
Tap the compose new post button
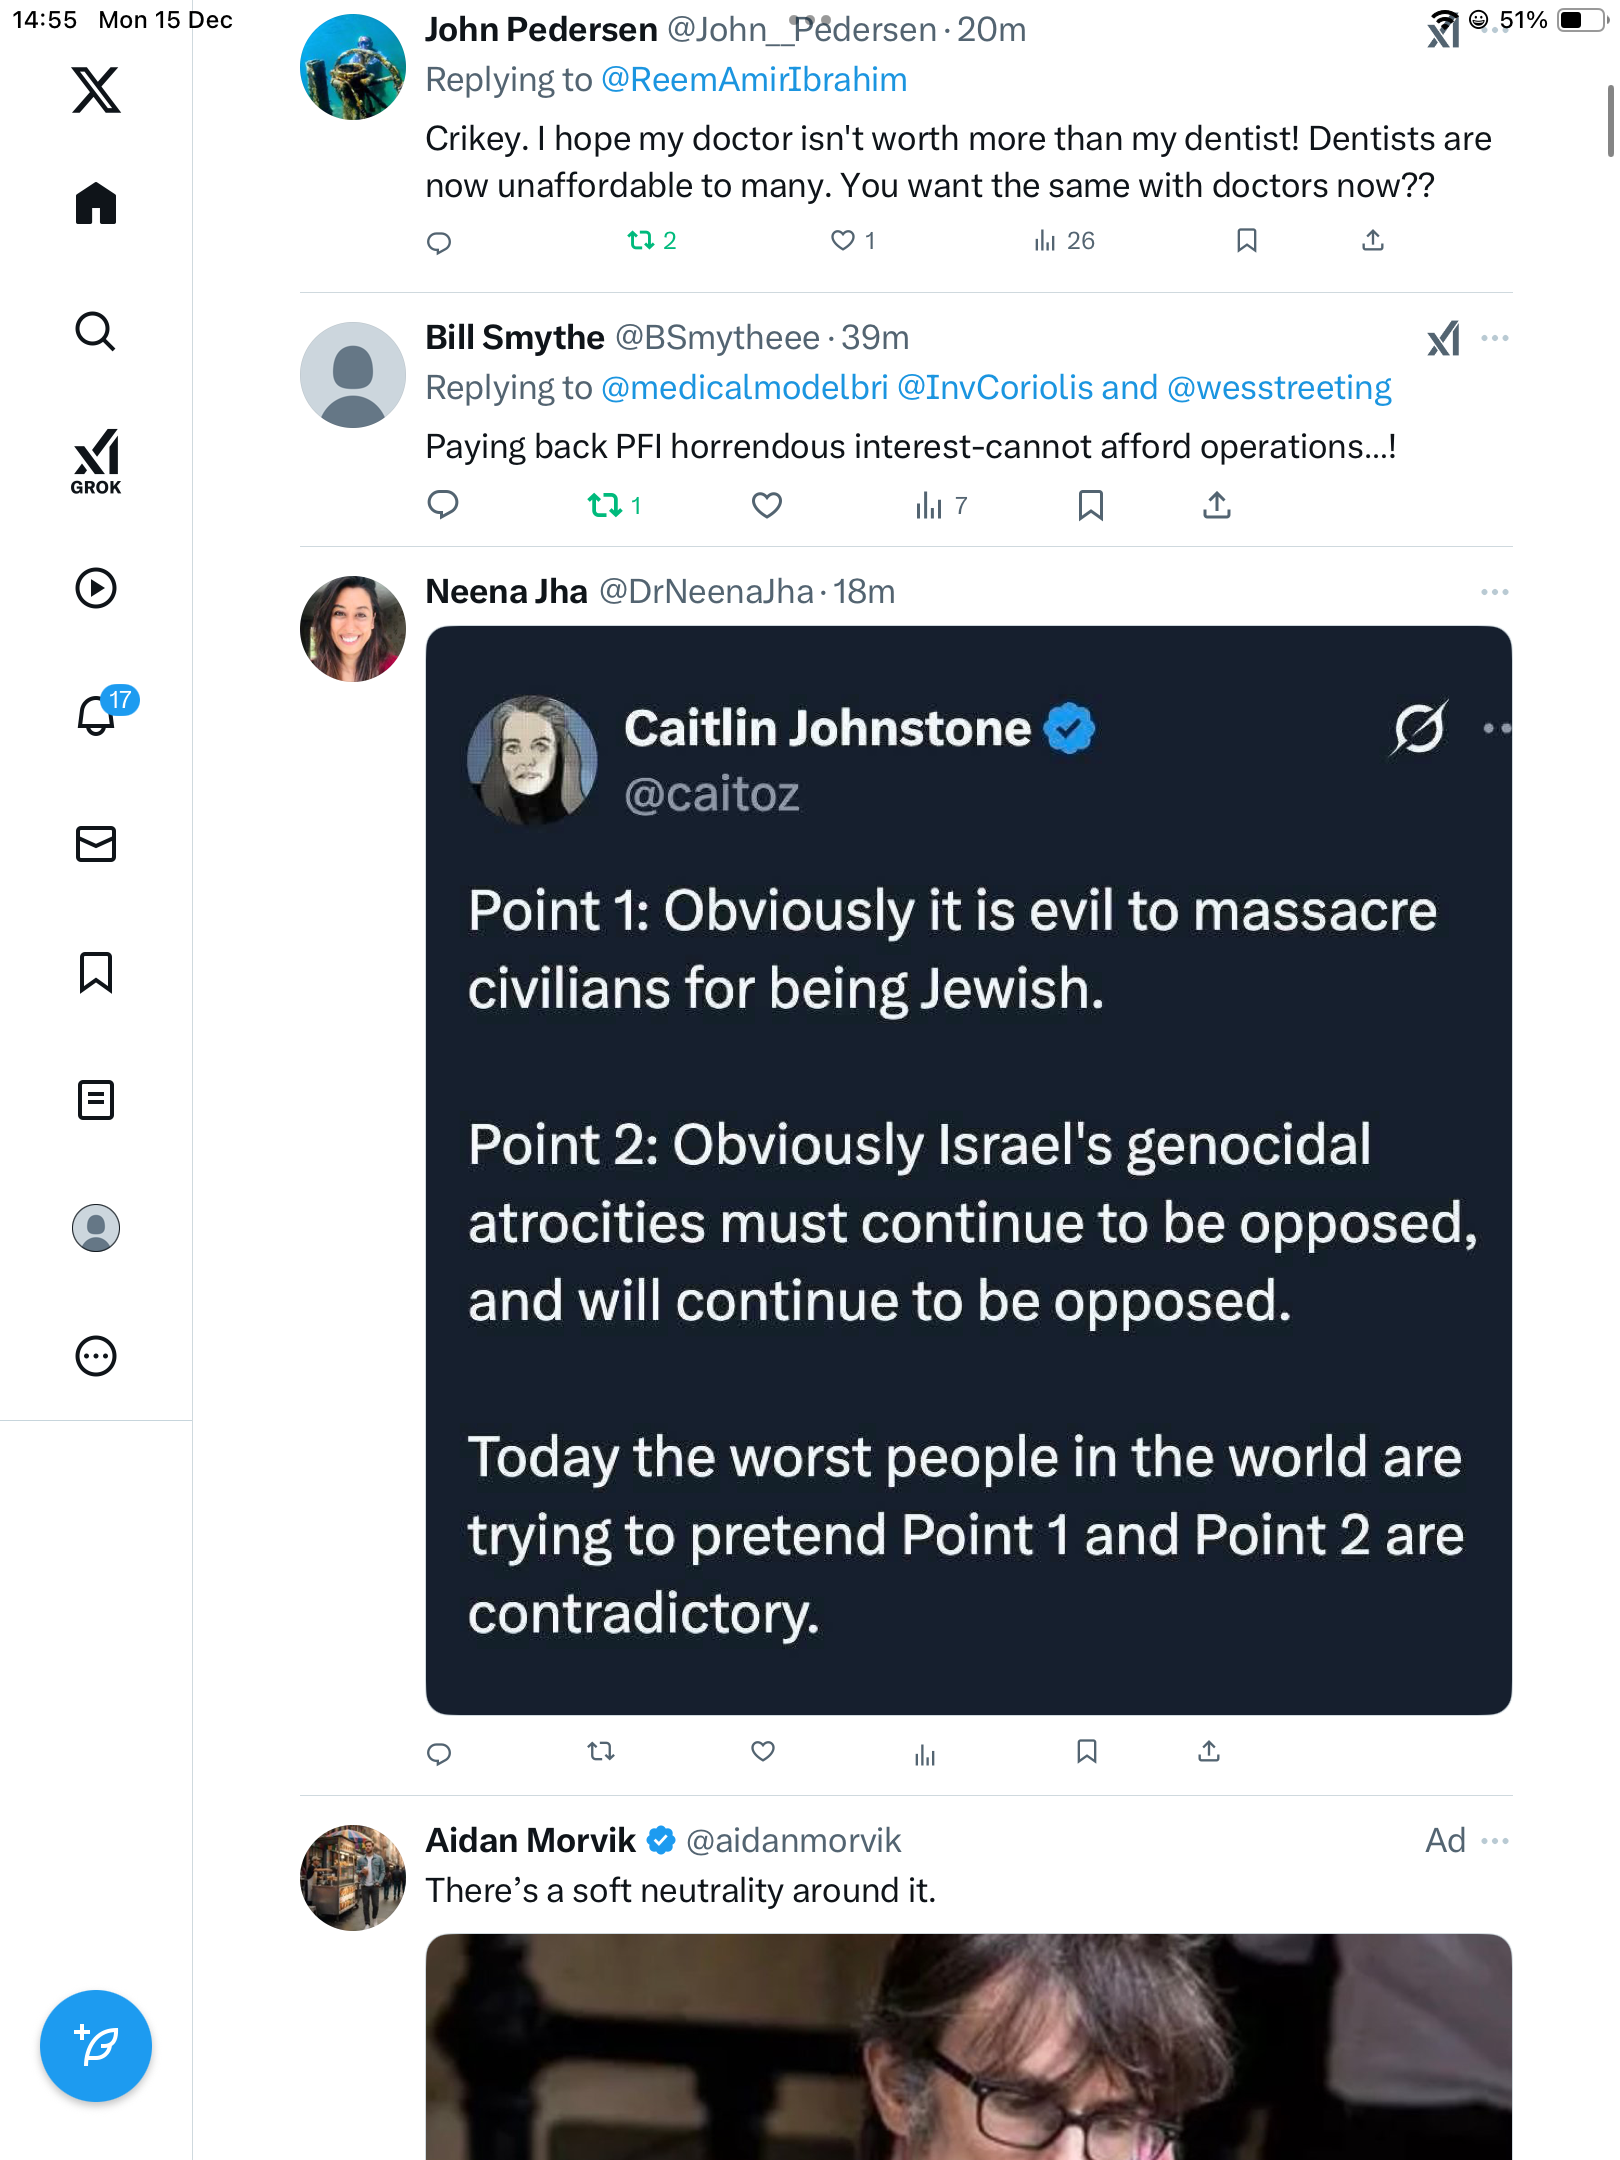(96, 2045)
